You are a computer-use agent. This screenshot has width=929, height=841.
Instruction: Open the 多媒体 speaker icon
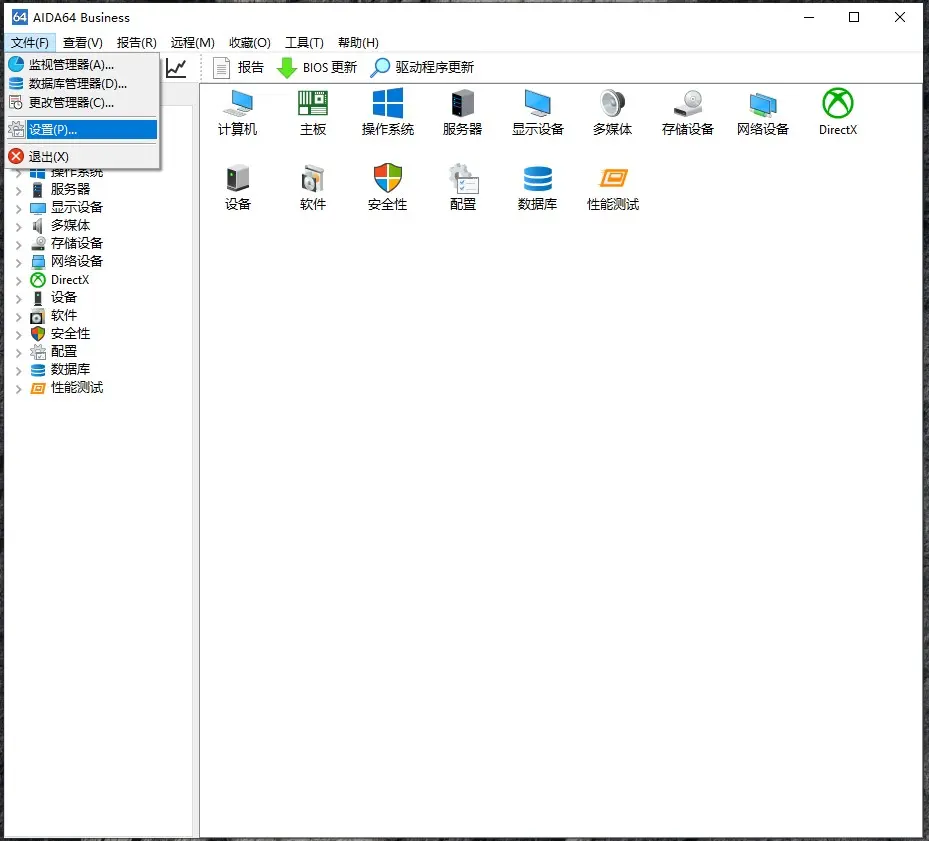(613, 113)
